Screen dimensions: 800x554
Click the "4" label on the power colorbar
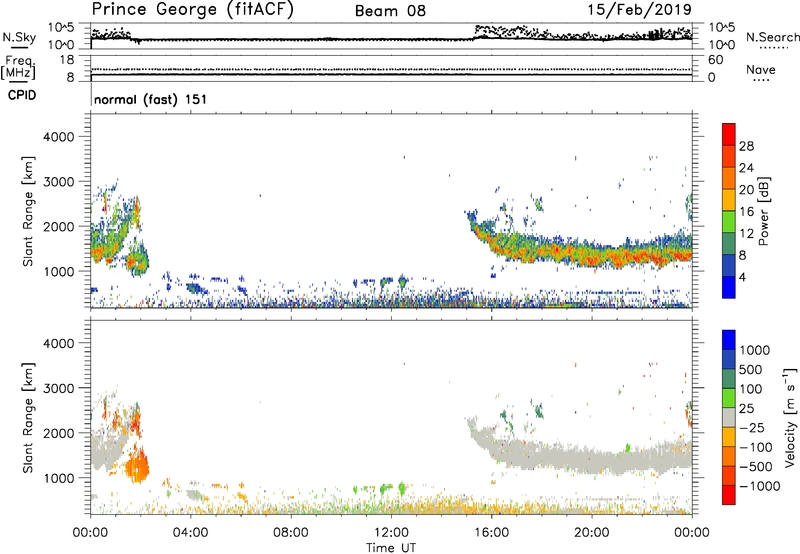click(x=742, y=277)
